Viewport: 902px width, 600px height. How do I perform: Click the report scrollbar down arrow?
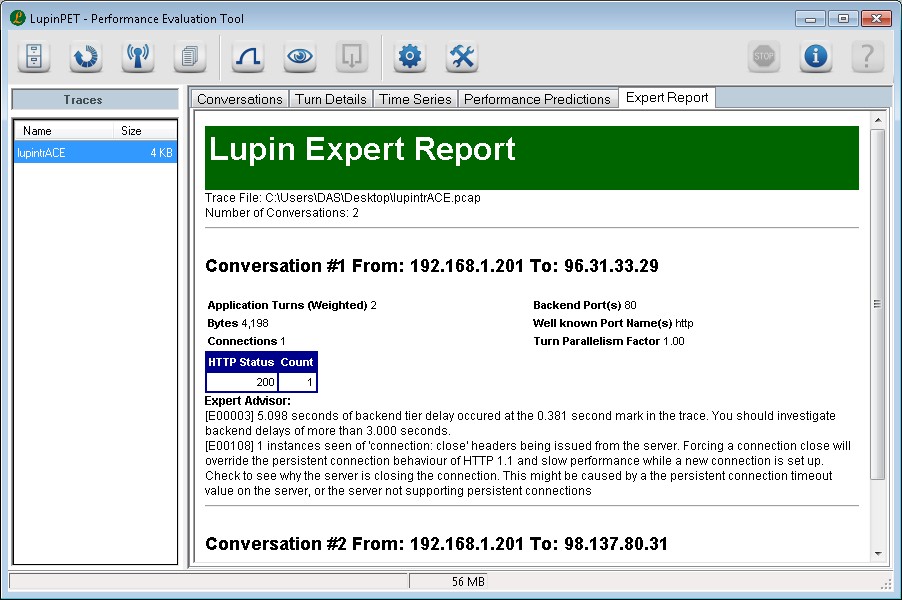(878, 553)
